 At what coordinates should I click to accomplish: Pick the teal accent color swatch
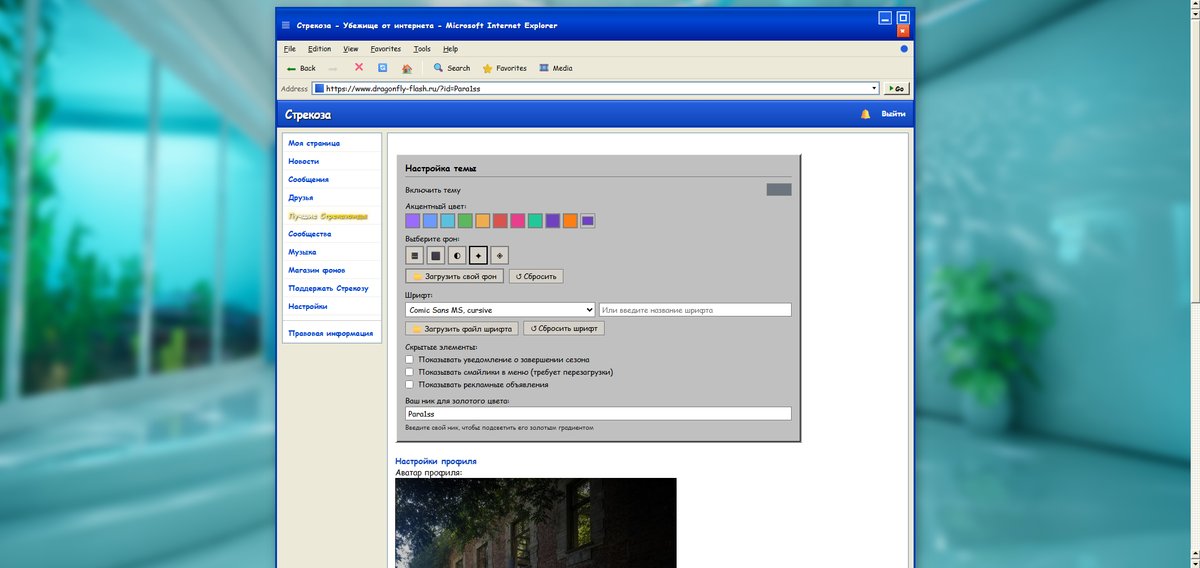tap(535, 221)
